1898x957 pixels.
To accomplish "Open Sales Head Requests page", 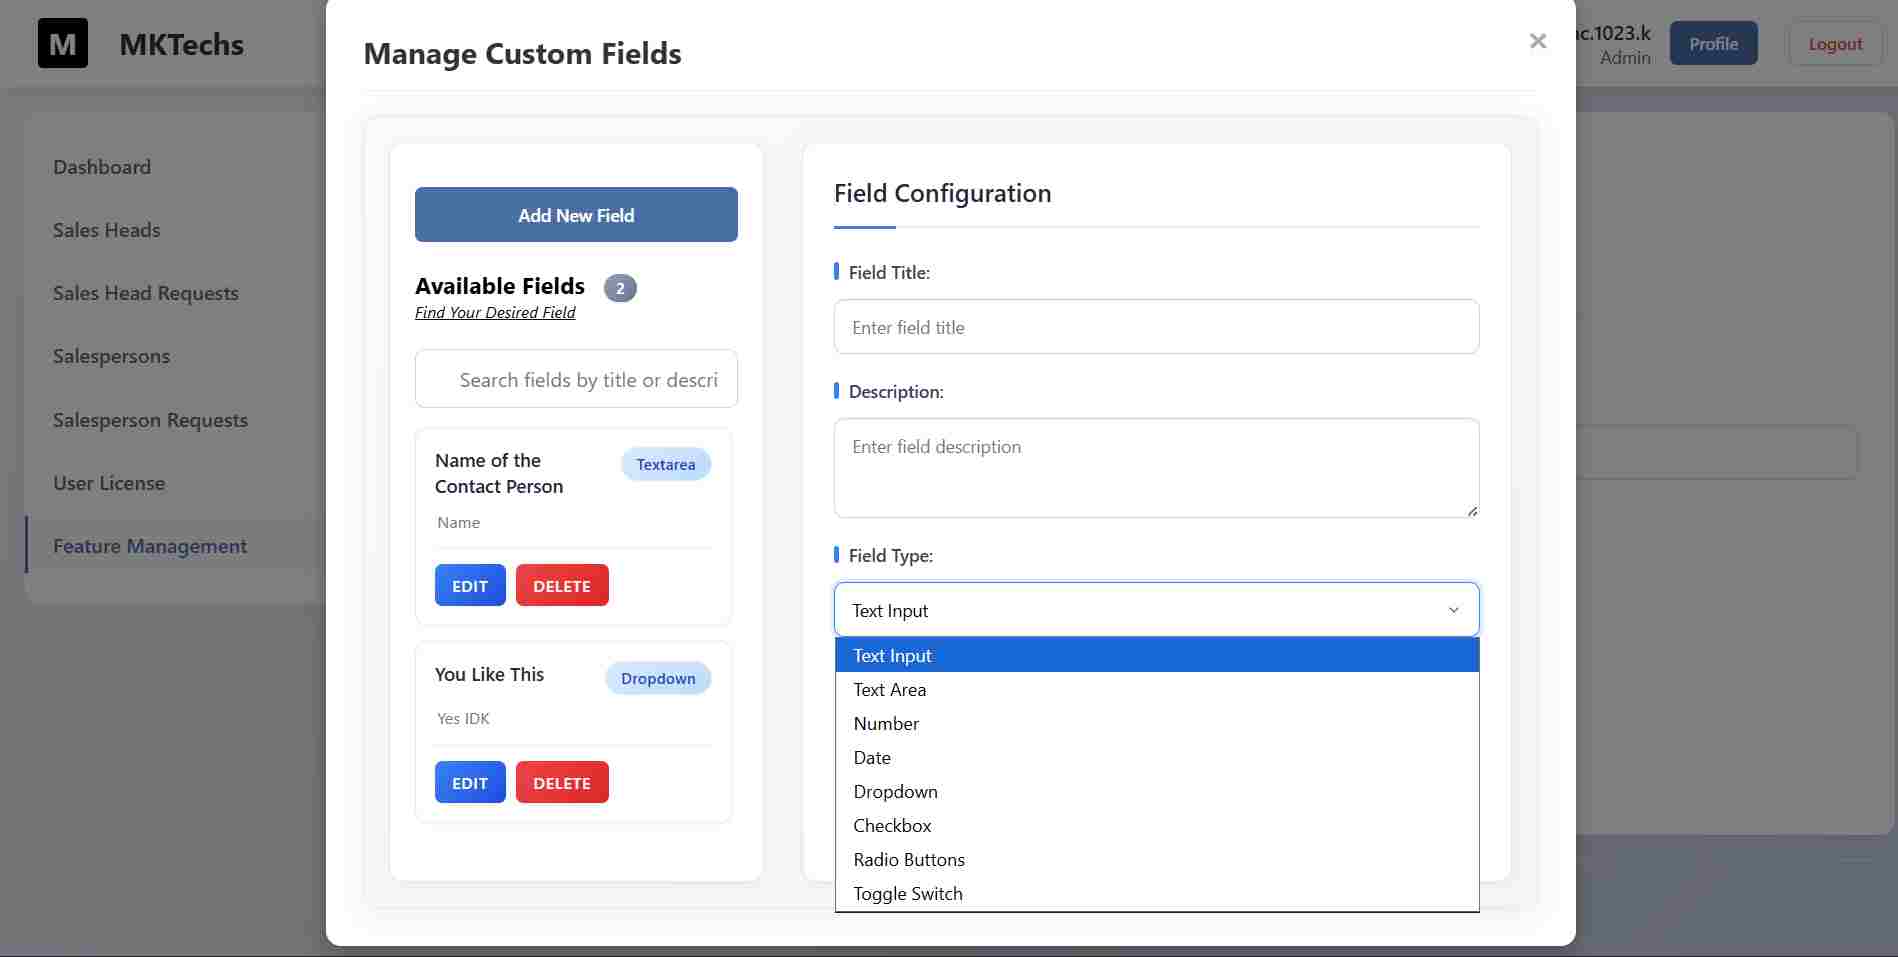I will tap(146, 293).
